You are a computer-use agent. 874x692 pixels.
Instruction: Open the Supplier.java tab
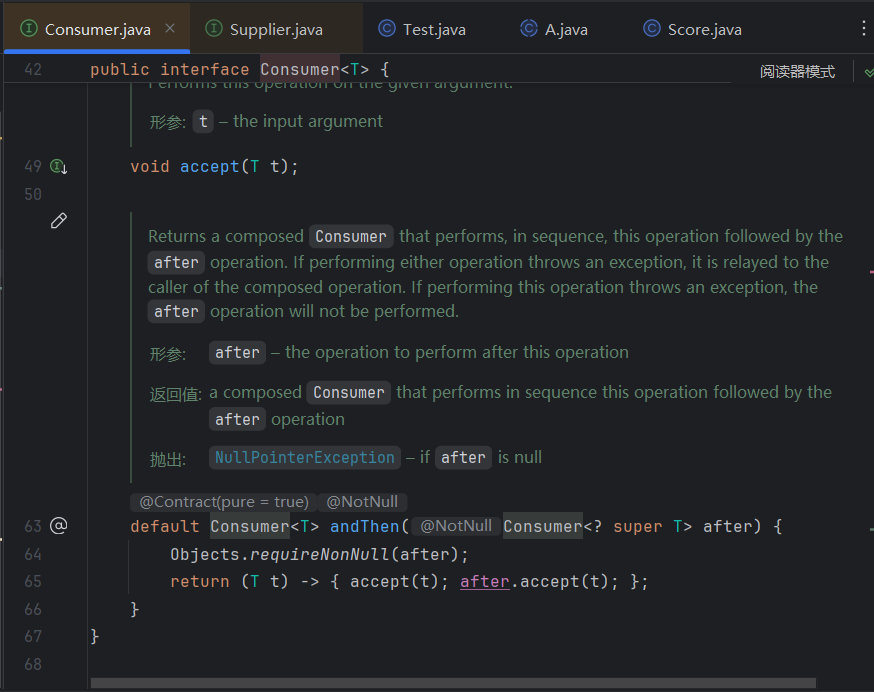(x=276, y=29)
